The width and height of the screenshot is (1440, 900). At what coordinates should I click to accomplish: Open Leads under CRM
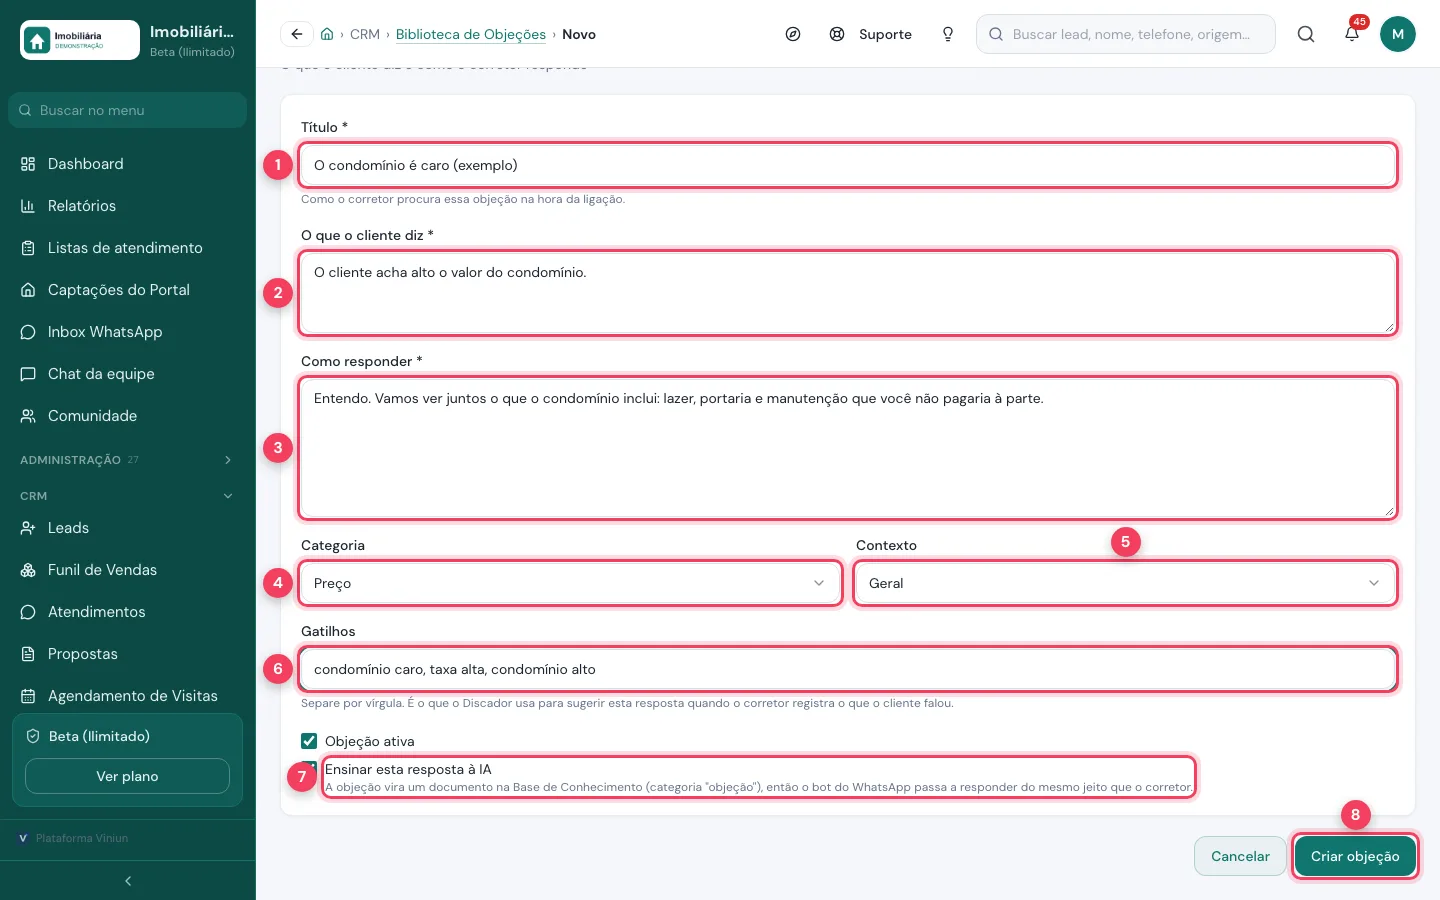128,528
